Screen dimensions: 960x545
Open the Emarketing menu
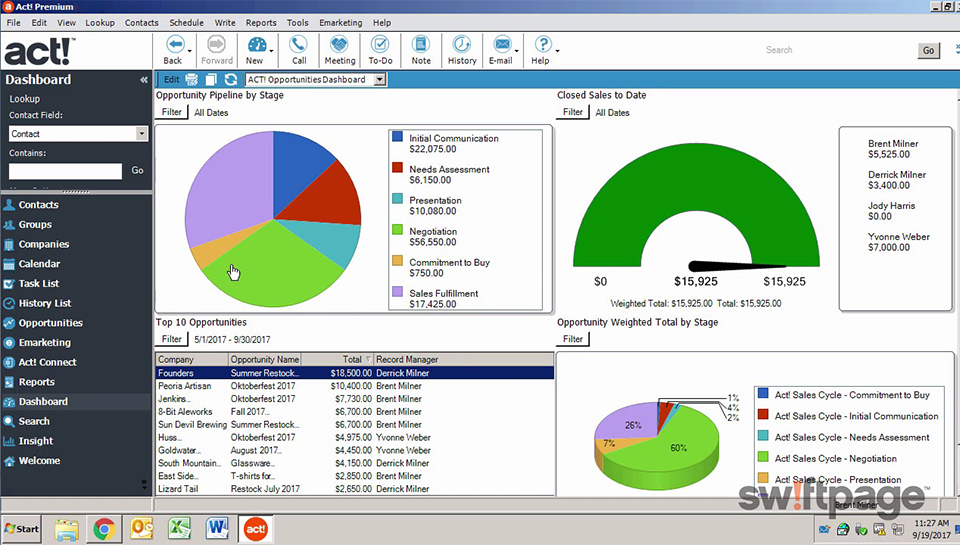click(x=340, y=23)
